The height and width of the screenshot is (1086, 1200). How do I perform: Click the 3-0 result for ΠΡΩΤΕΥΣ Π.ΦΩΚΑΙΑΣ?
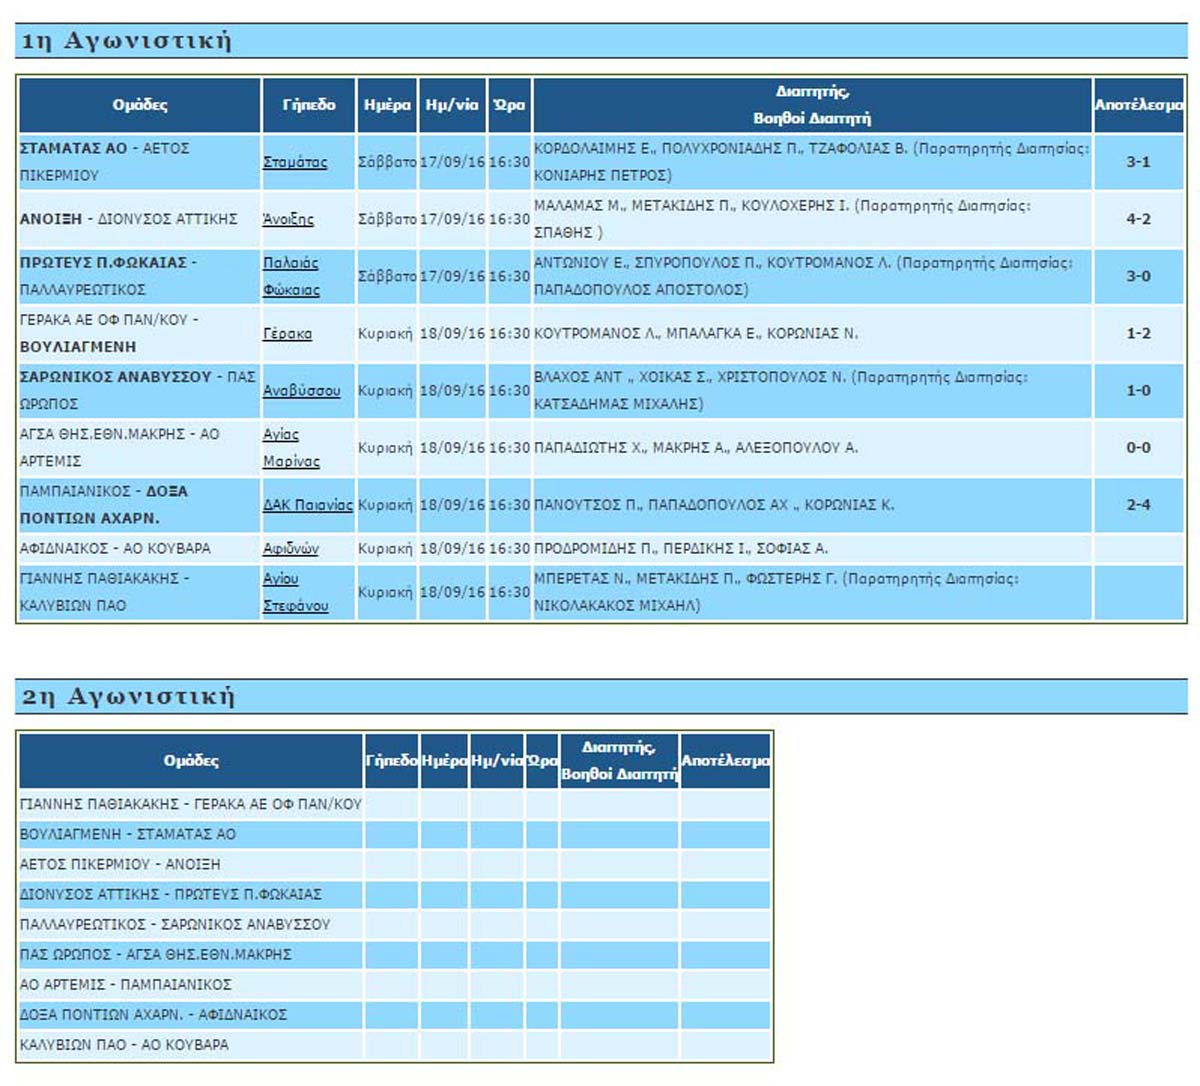(x=1139, y=276)
